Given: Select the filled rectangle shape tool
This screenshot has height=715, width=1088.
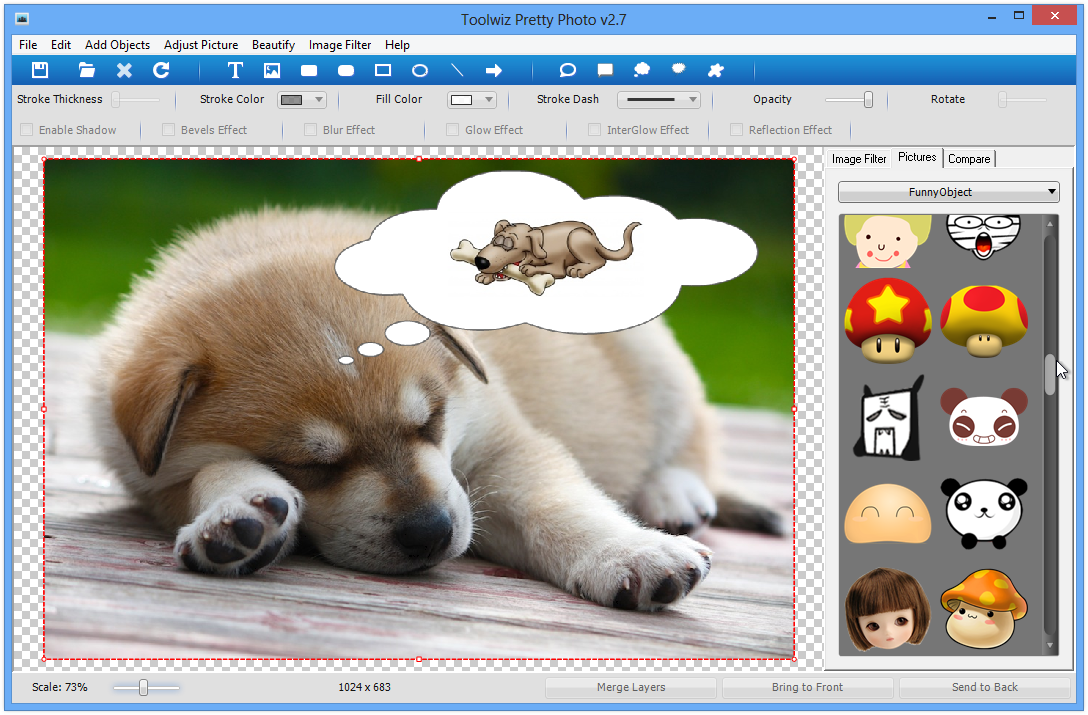Looking at the screenshot, I should (x=309, y=71).
